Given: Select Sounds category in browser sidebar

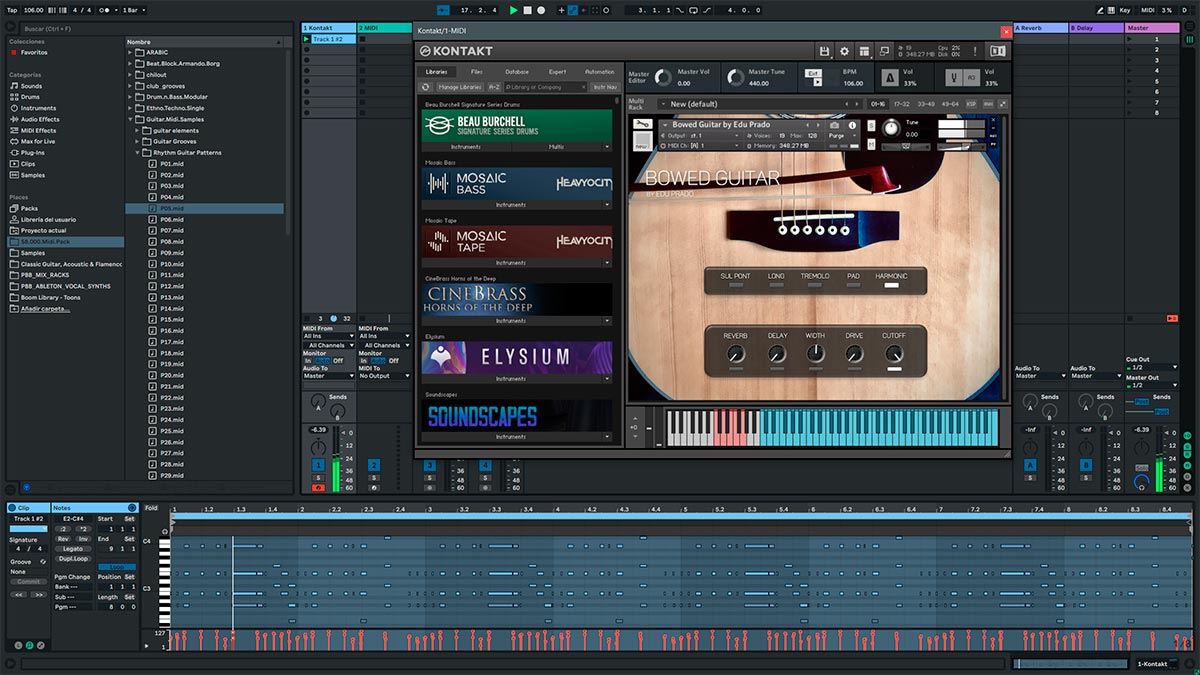Looking at the screenshot, I should tap(32, 86).
